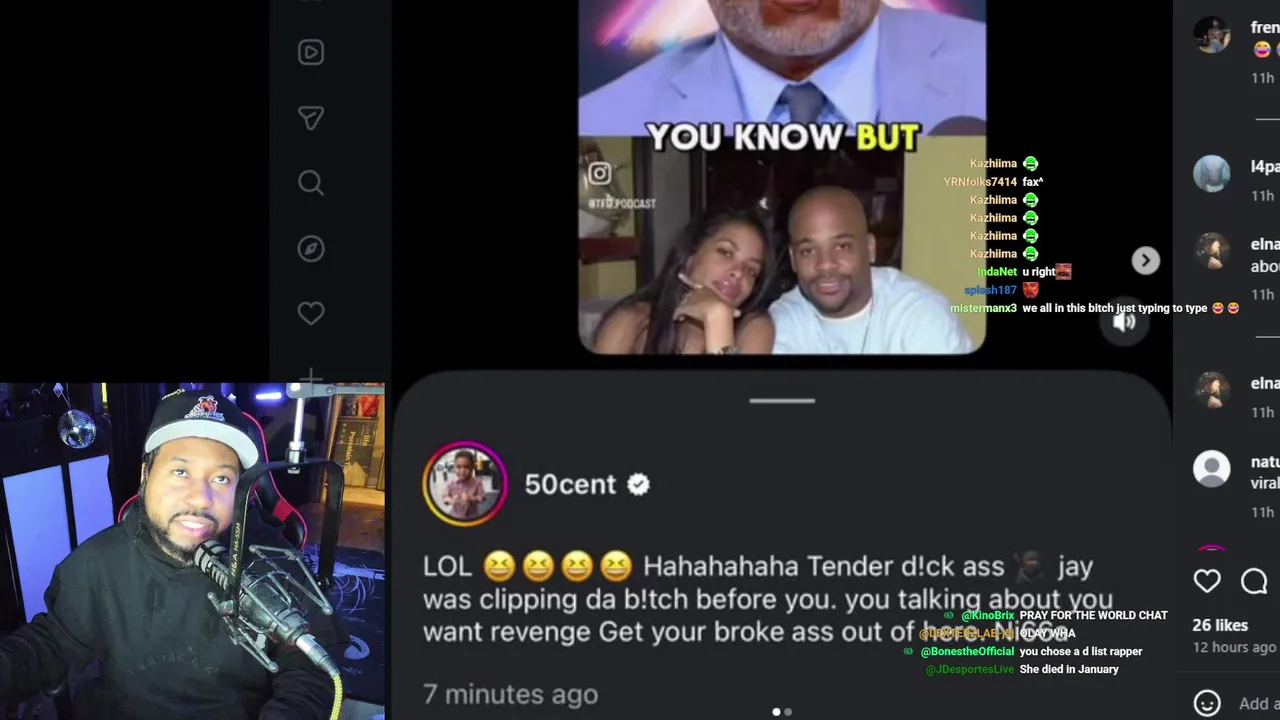
Task: Open the emoji picker smiley icon
Action: point(1208,703)
